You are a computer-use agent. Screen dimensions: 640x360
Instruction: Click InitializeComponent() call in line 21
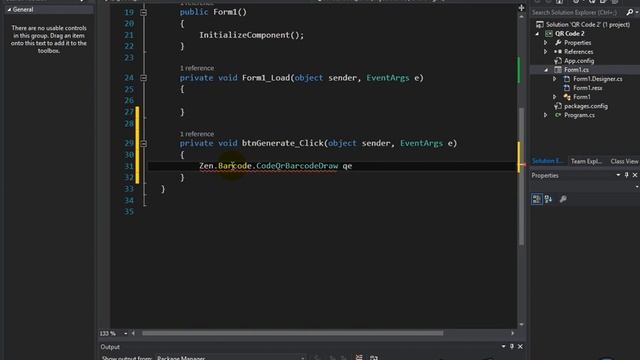251,35
